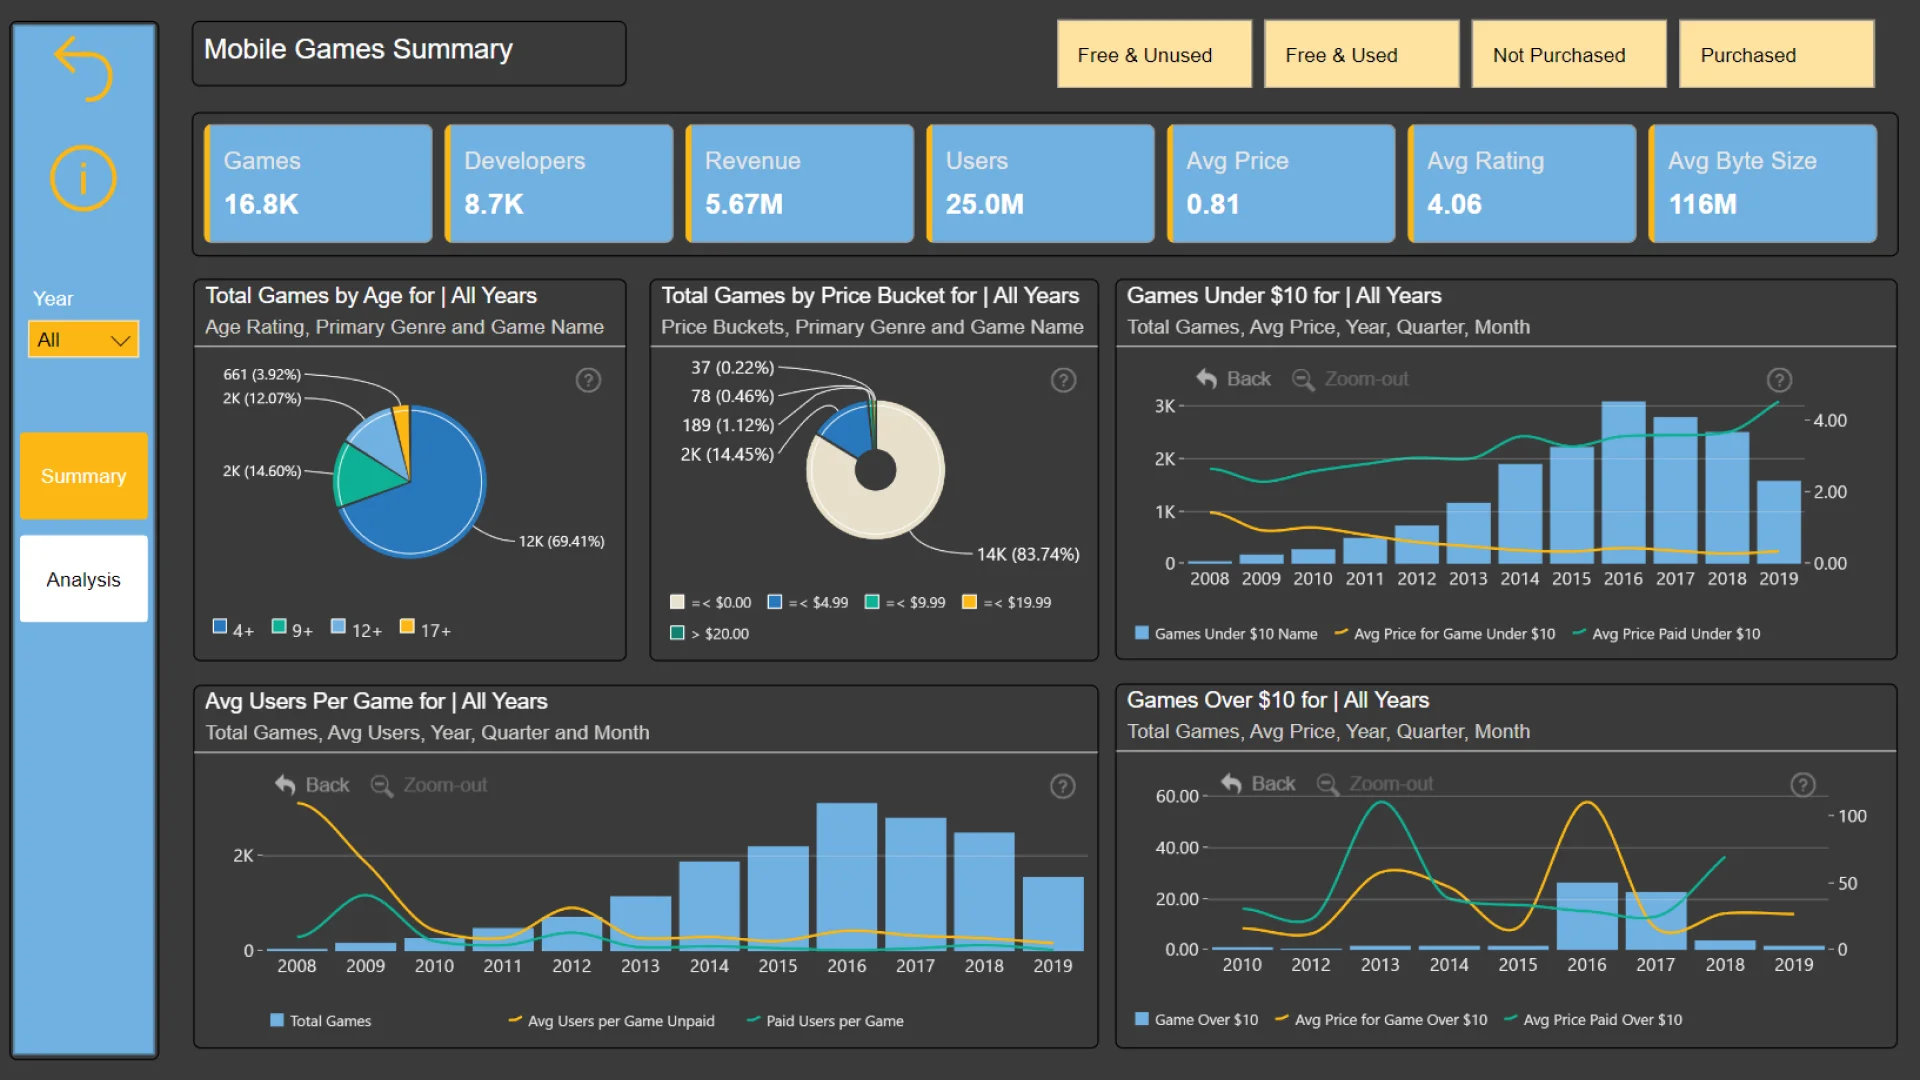Toggle 4+ legend swatch in age chart
Screen dimensions: 1920x1080
(x=220, y=627)
